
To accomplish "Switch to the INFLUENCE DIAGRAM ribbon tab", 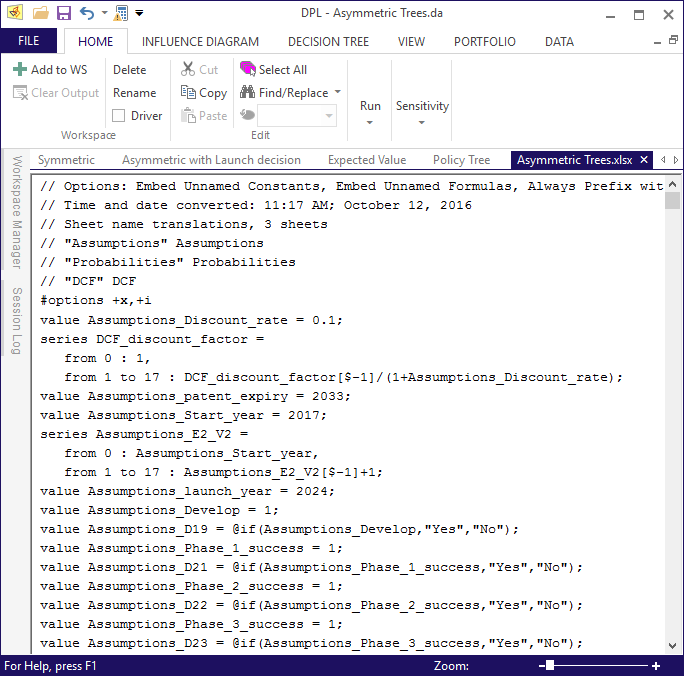I will pyautogui.click(x=200, y=42).
